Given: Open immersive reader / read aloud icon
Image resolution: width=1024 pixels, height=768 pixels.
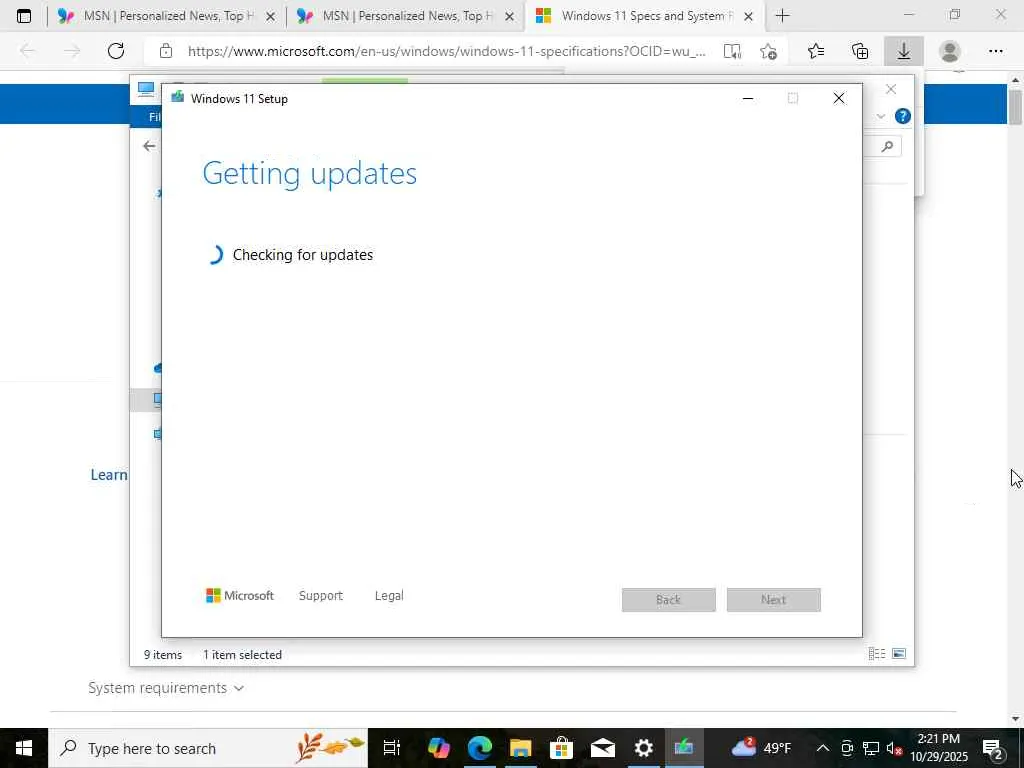Looking at the screenshot, I should [732, 51].
